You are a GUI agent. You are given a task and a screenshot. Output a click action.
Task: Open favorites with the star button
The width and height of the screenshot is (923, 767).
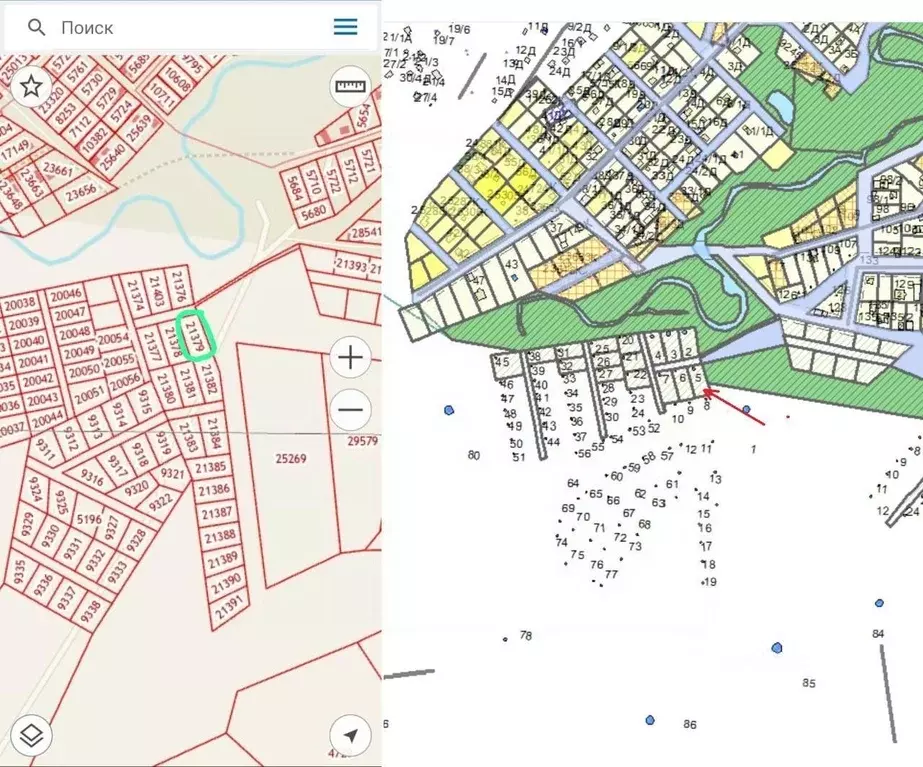(31, 86)
